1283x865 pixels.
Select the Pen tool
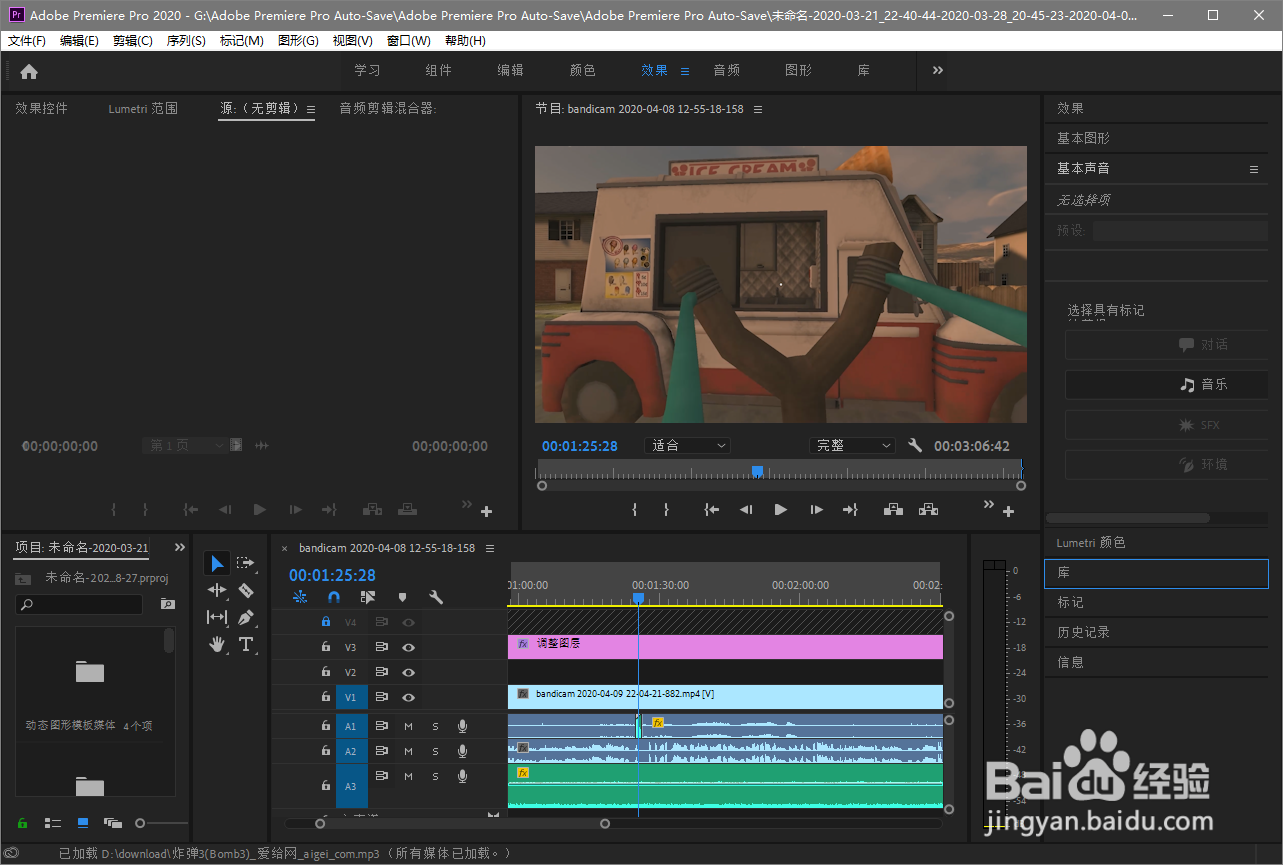click(x=246, y=618)
